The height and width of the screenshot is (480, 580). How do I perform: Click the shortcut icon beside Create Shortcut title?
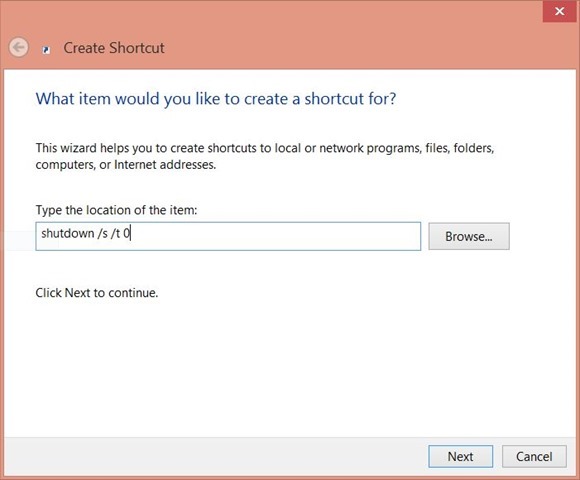(x=46, y=50)
